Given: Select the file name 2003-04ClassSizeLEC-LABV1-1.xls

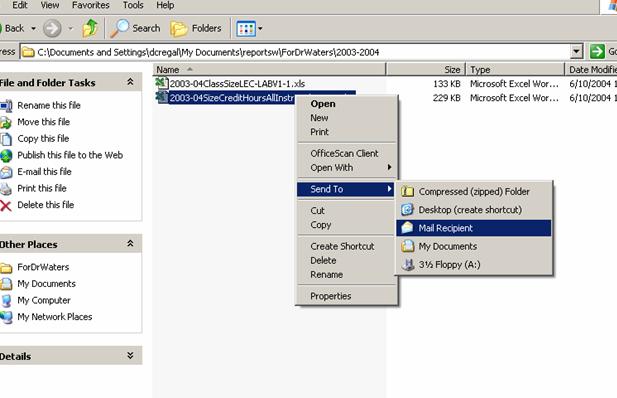Looking at the screenshot, I should click(x=237, y=84).
